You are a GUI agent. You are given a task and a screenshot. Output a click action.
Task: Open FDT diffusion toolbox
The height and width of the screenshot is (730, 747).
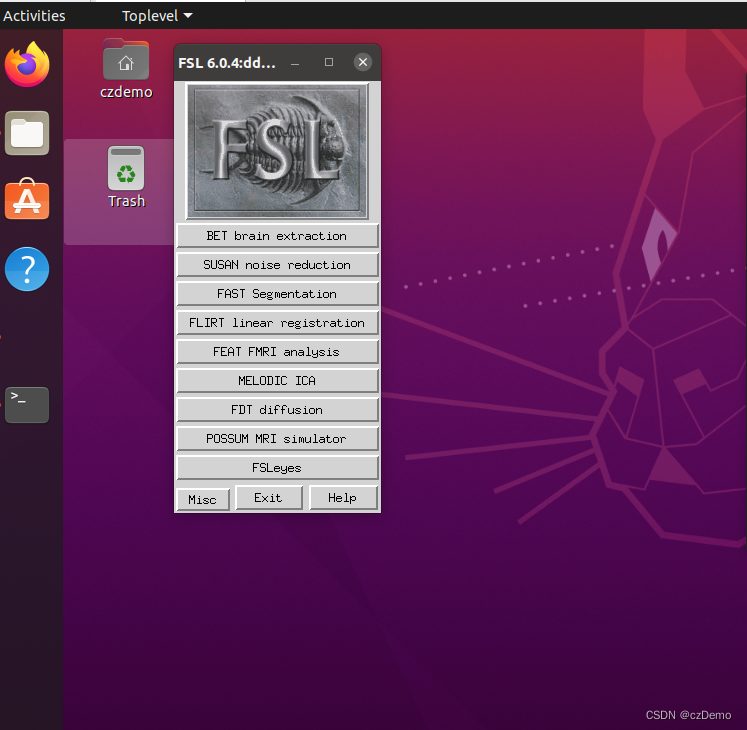point(277,410)
